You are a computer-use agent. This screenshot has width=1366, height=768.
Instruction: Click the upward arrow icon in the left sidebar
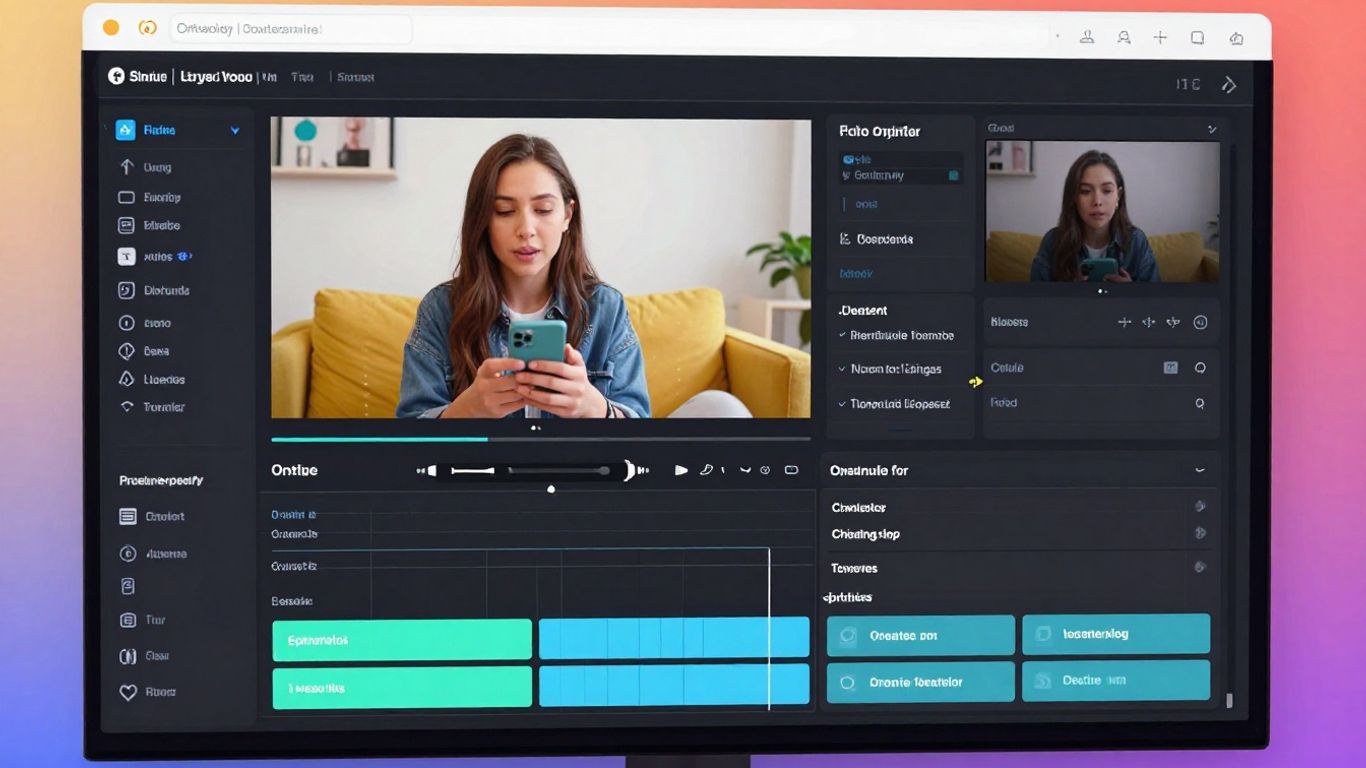point(126,167)
